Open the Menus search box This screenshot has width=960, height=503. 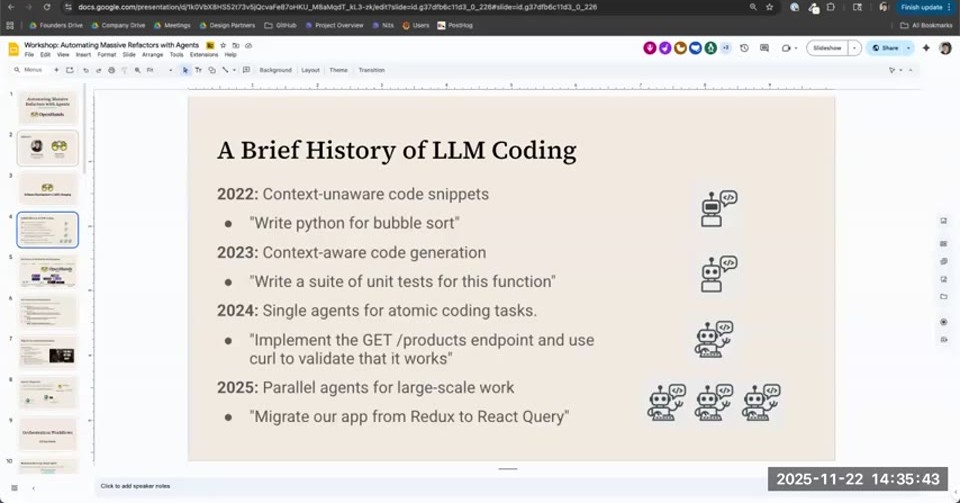tap(28, 70)
